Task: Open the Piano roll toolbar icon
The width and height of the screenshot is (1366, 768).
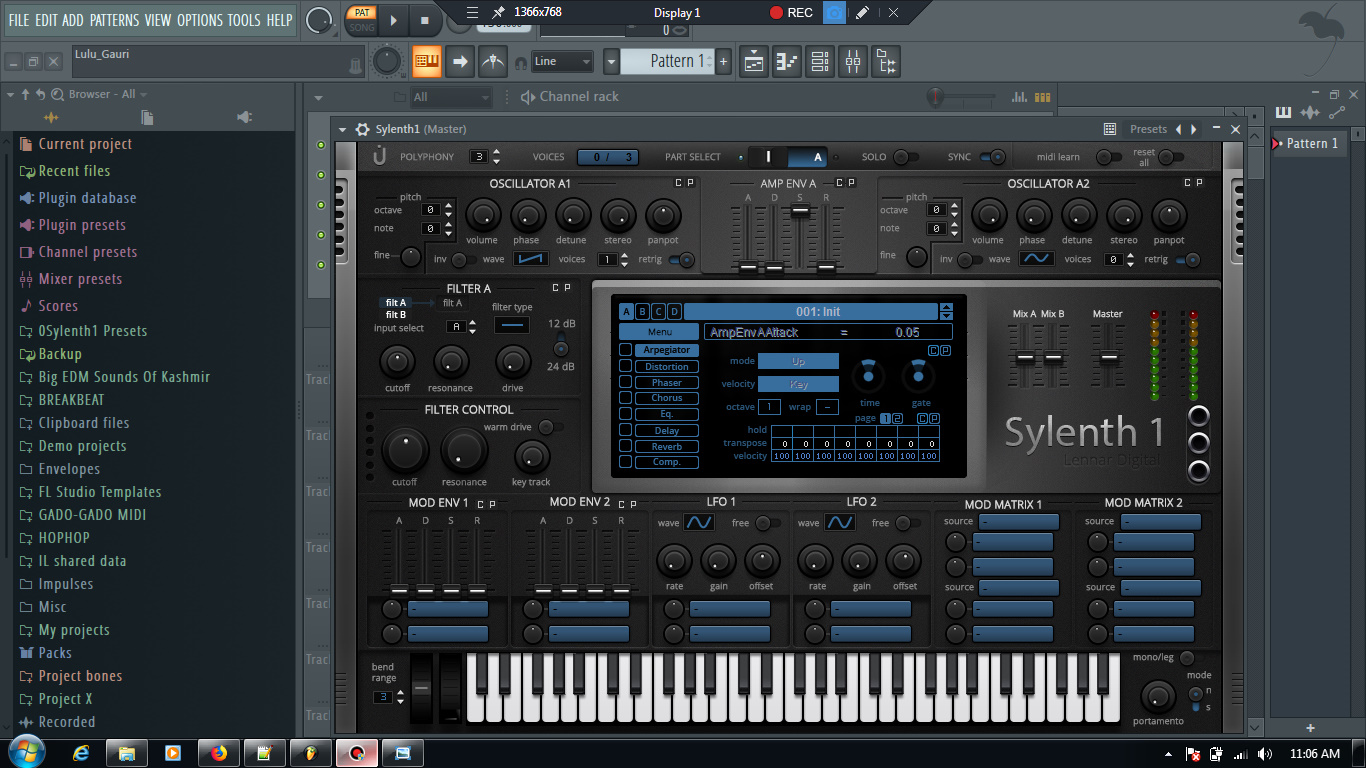Action: click(787, 61)
